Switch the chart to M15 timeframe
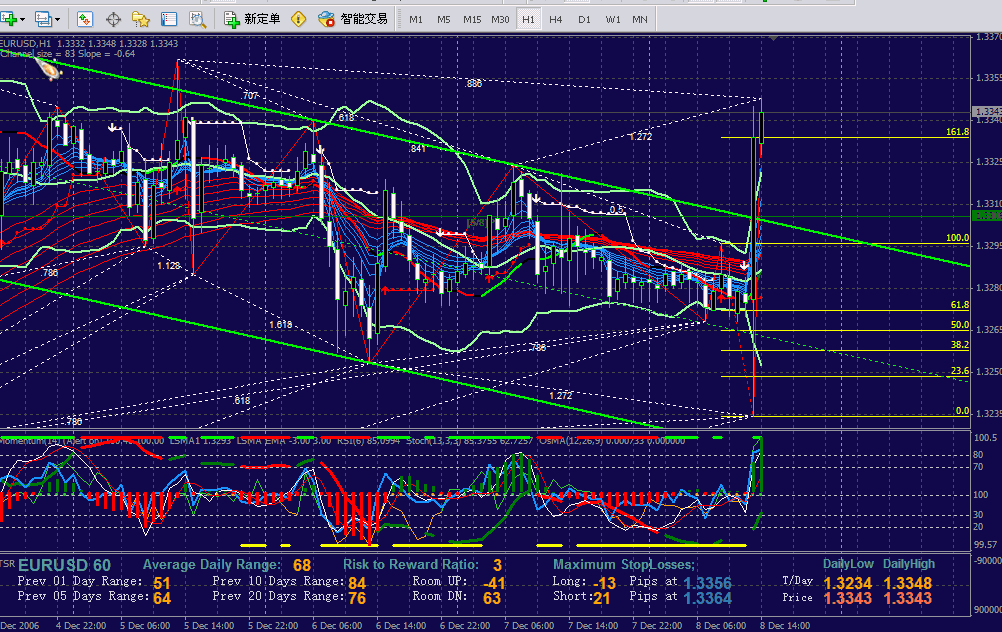The image size is (1002, 632). click(x=472, y=19)
